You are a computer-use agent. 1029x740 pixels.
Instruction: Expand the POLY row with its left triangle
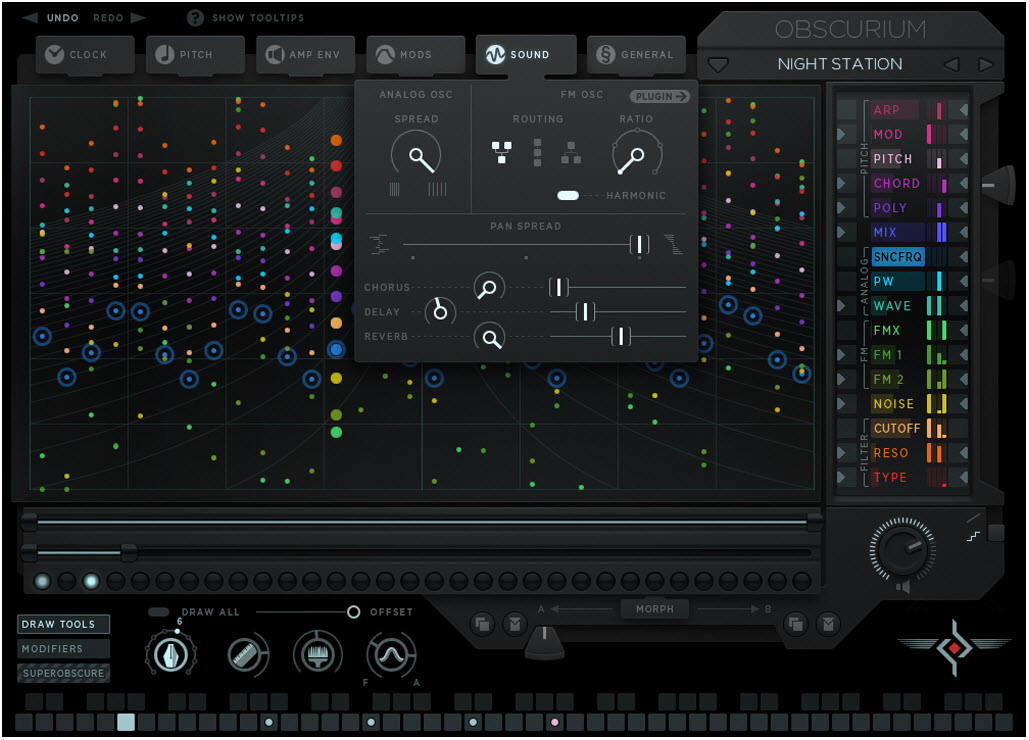842,207
